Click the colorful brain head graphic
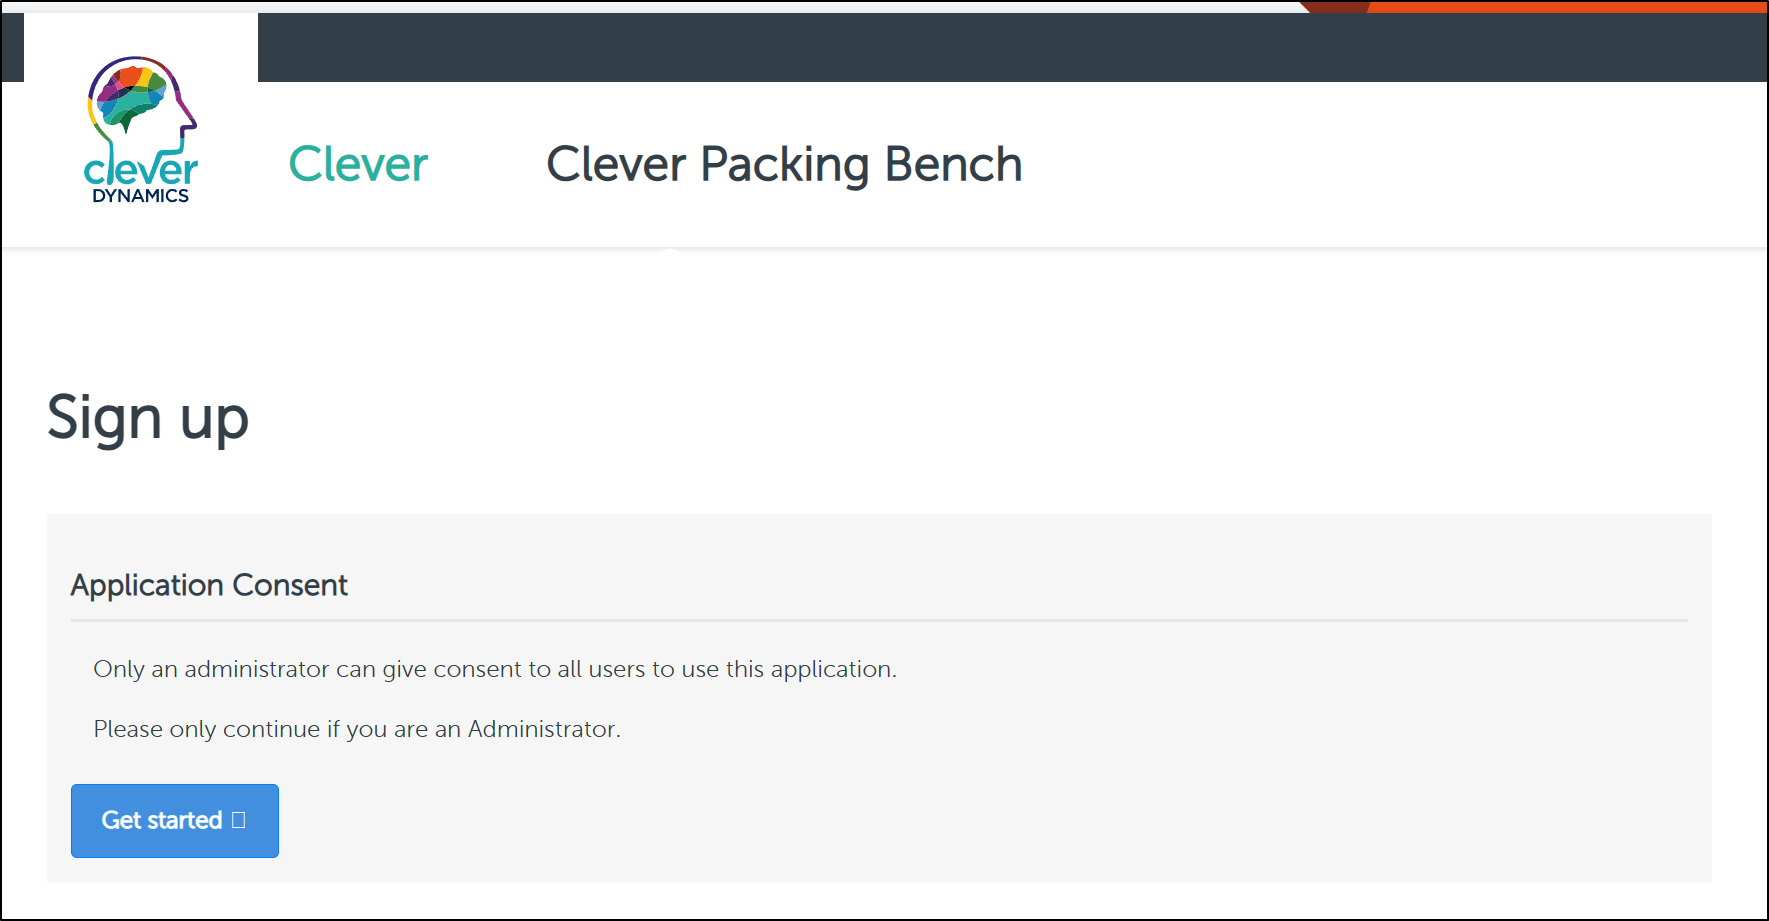1769x921 pixels. pyautogui.click(x=143, y=102)
